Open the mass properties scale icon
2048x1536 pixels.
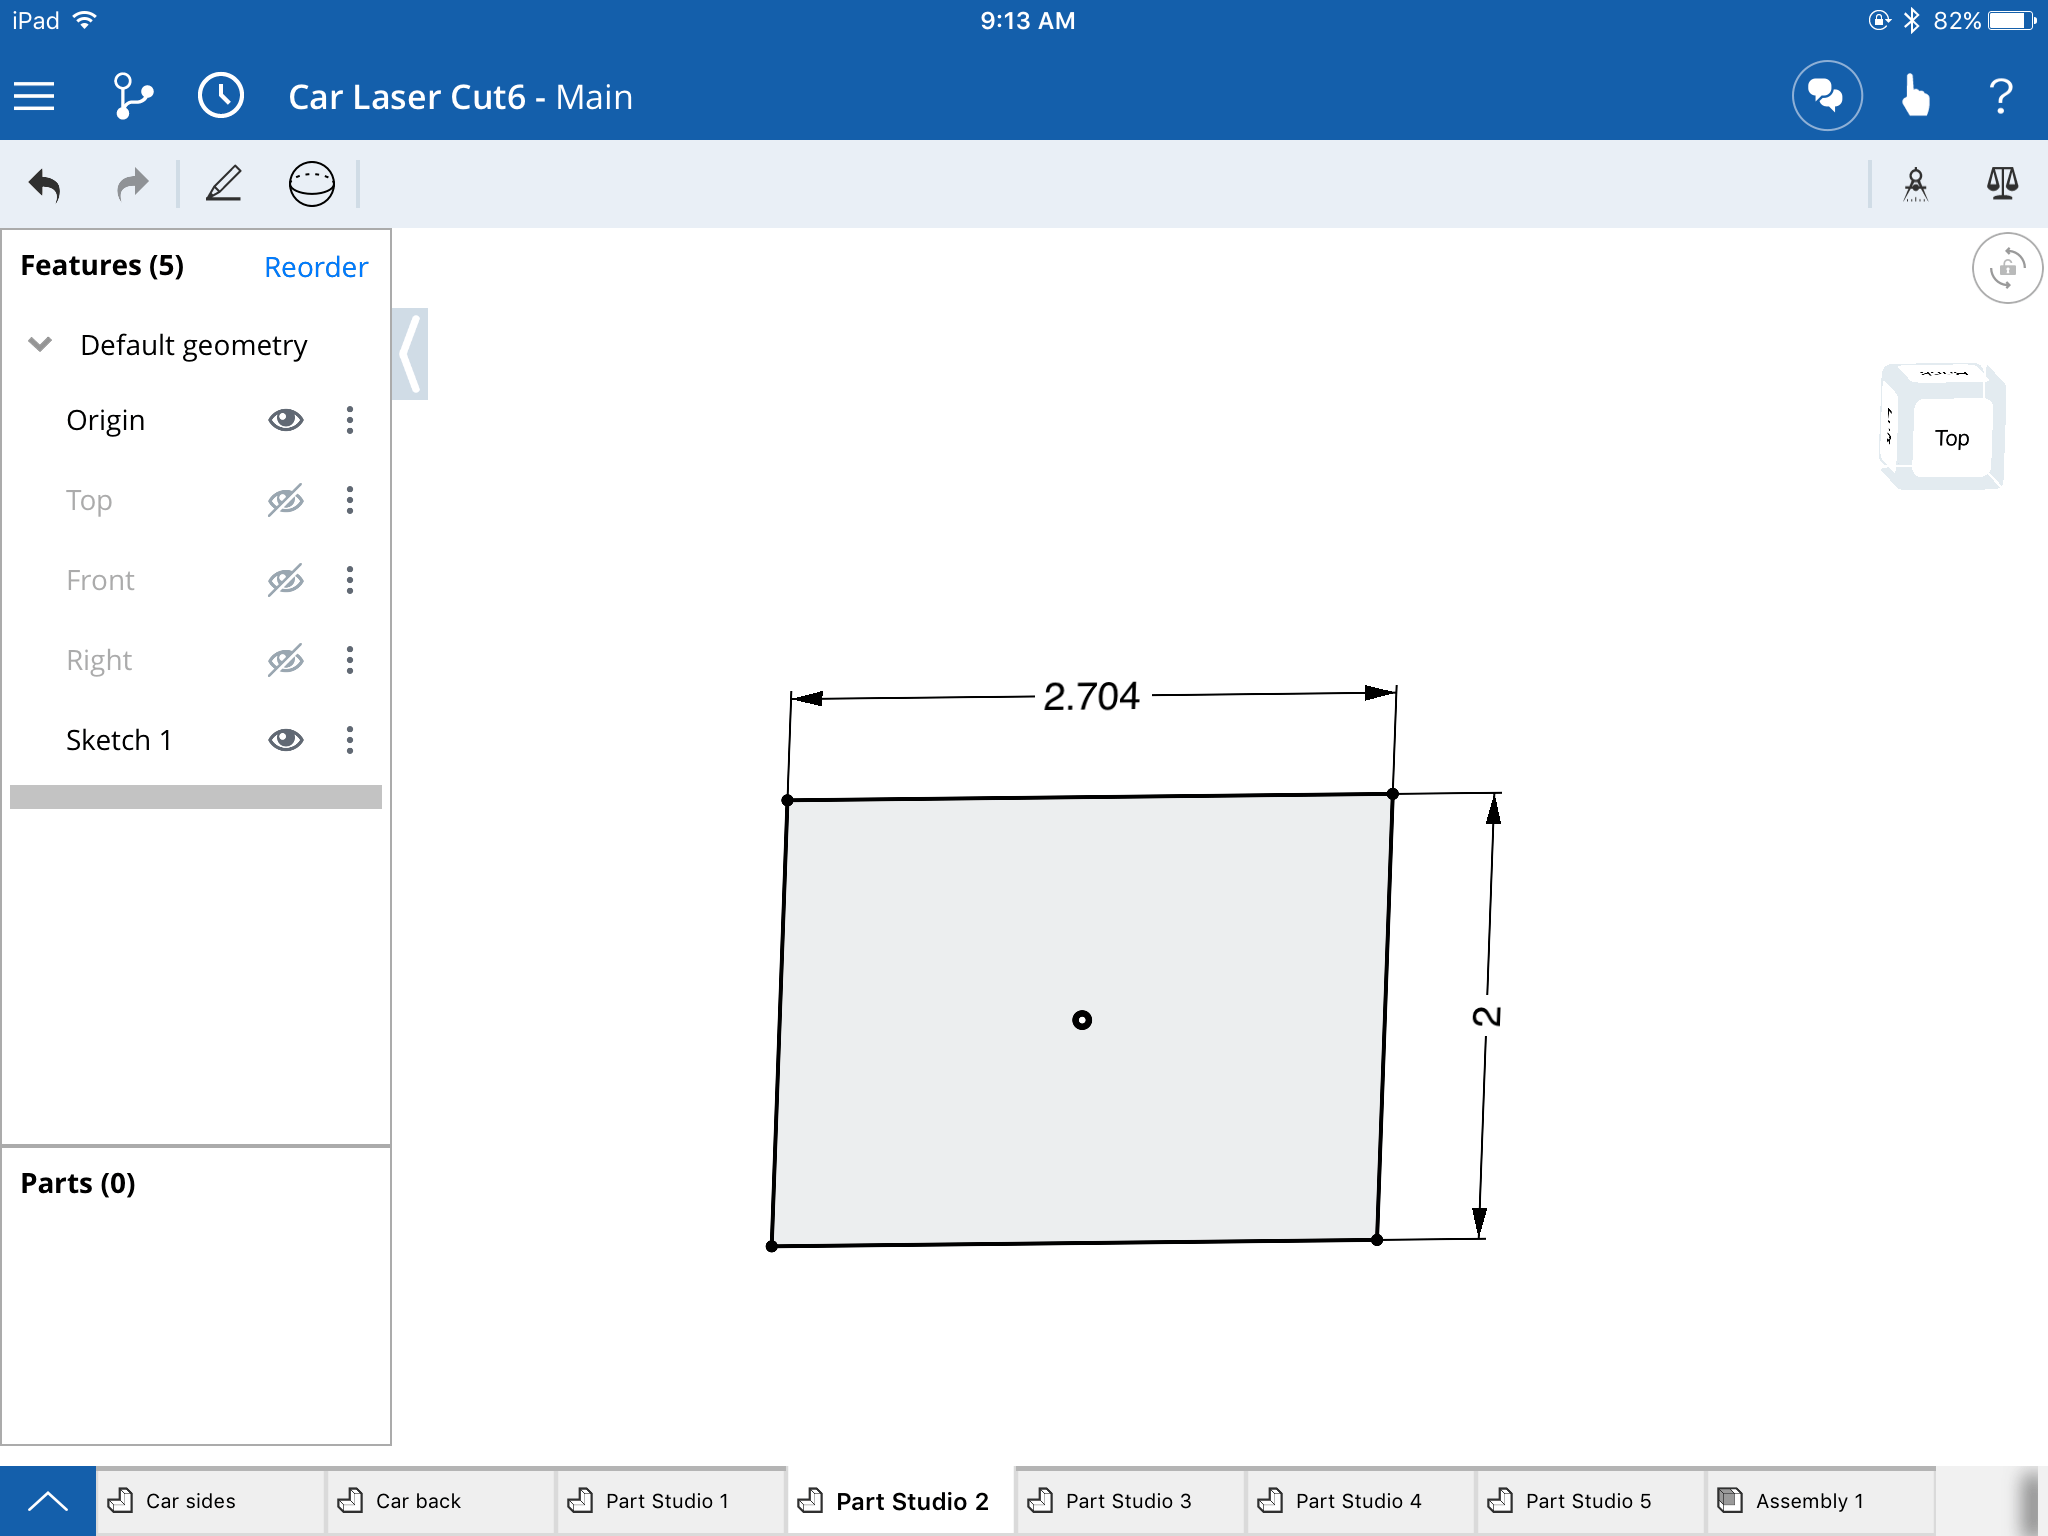pyautogui.click(x=2002, y=183)
